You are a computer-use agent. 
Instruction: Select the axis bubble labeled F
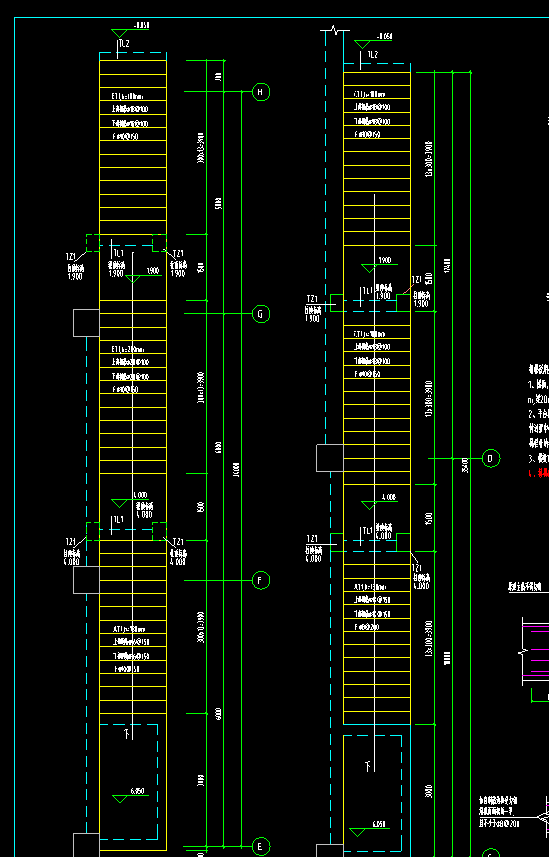260,580
